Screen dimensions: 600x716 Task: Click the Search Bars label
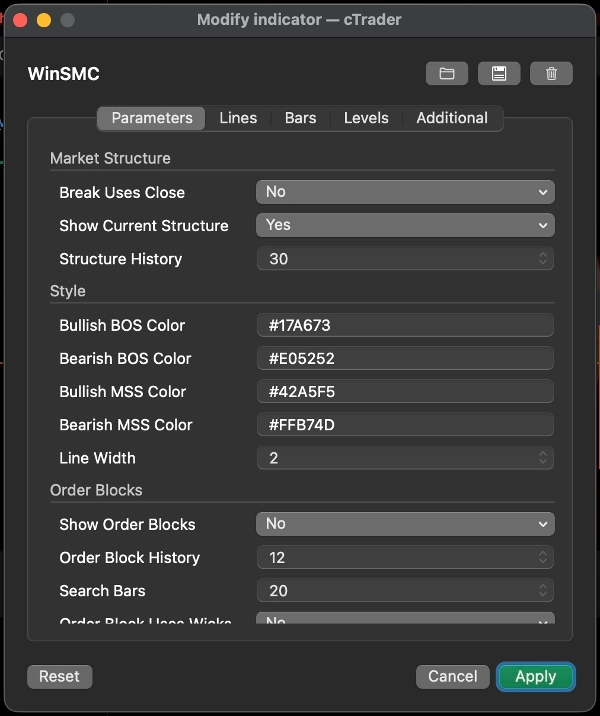tap(102, 590)
